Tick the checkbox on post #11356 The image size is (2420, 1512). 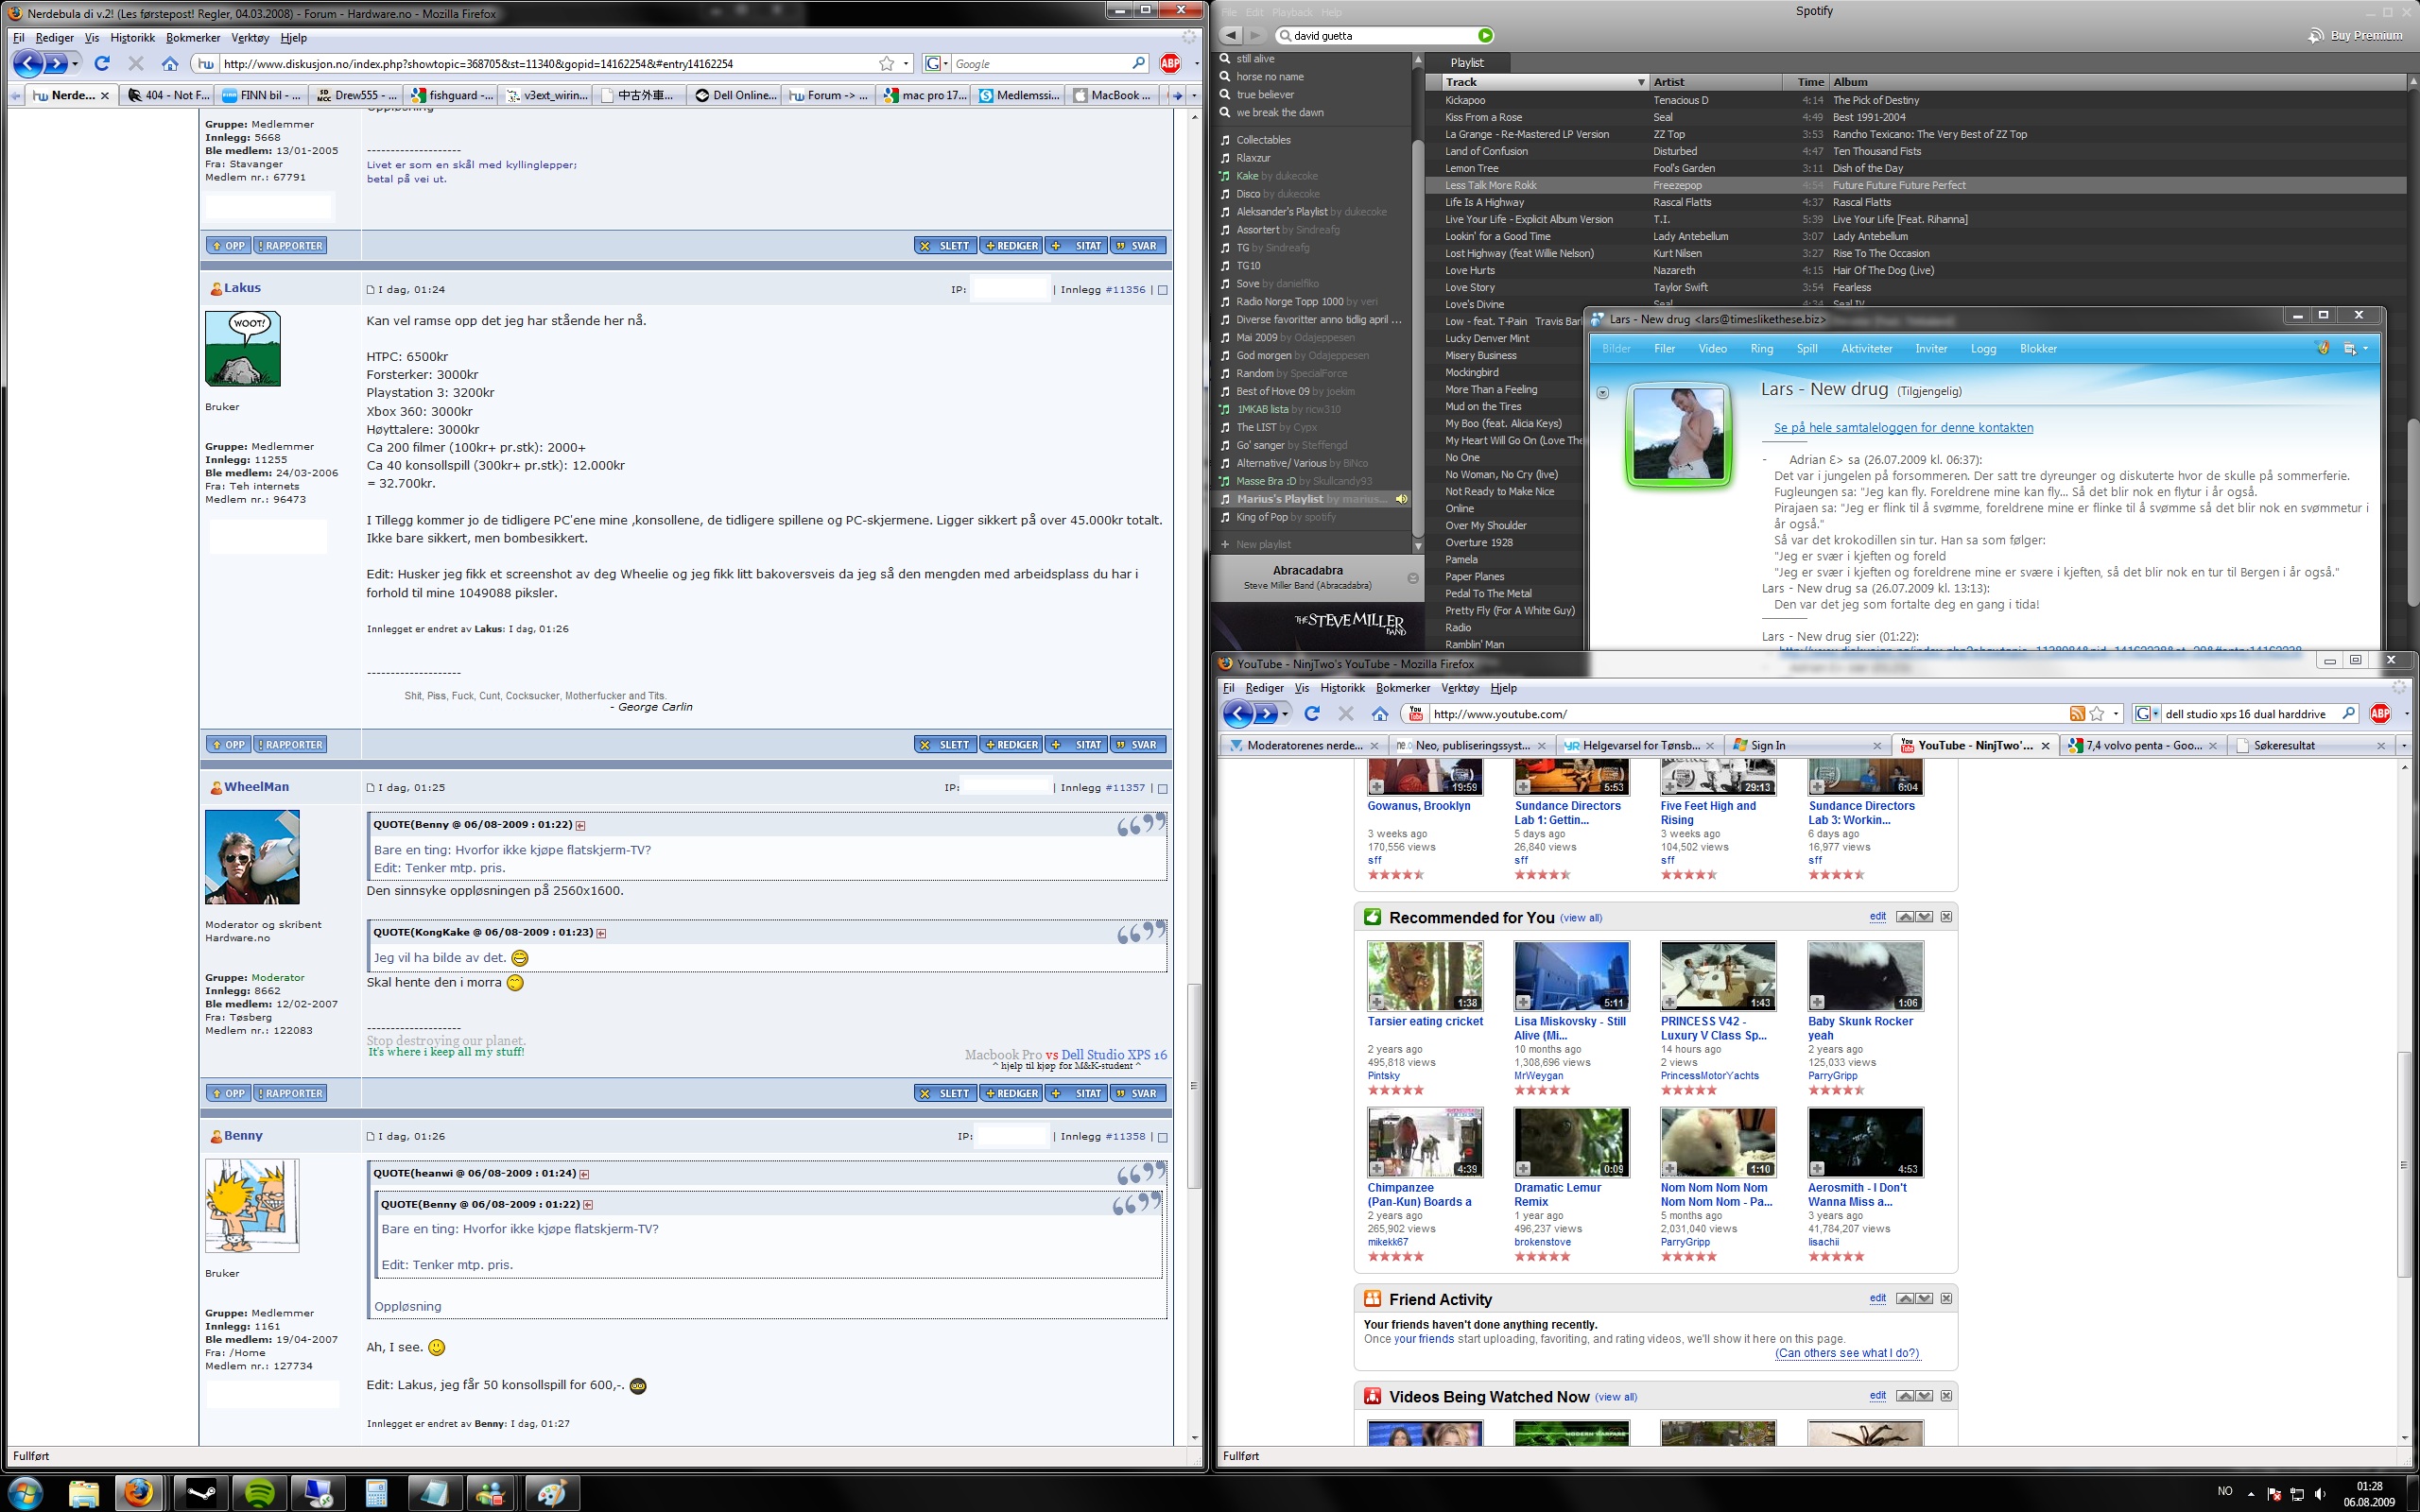click(x=1162, y=290)
